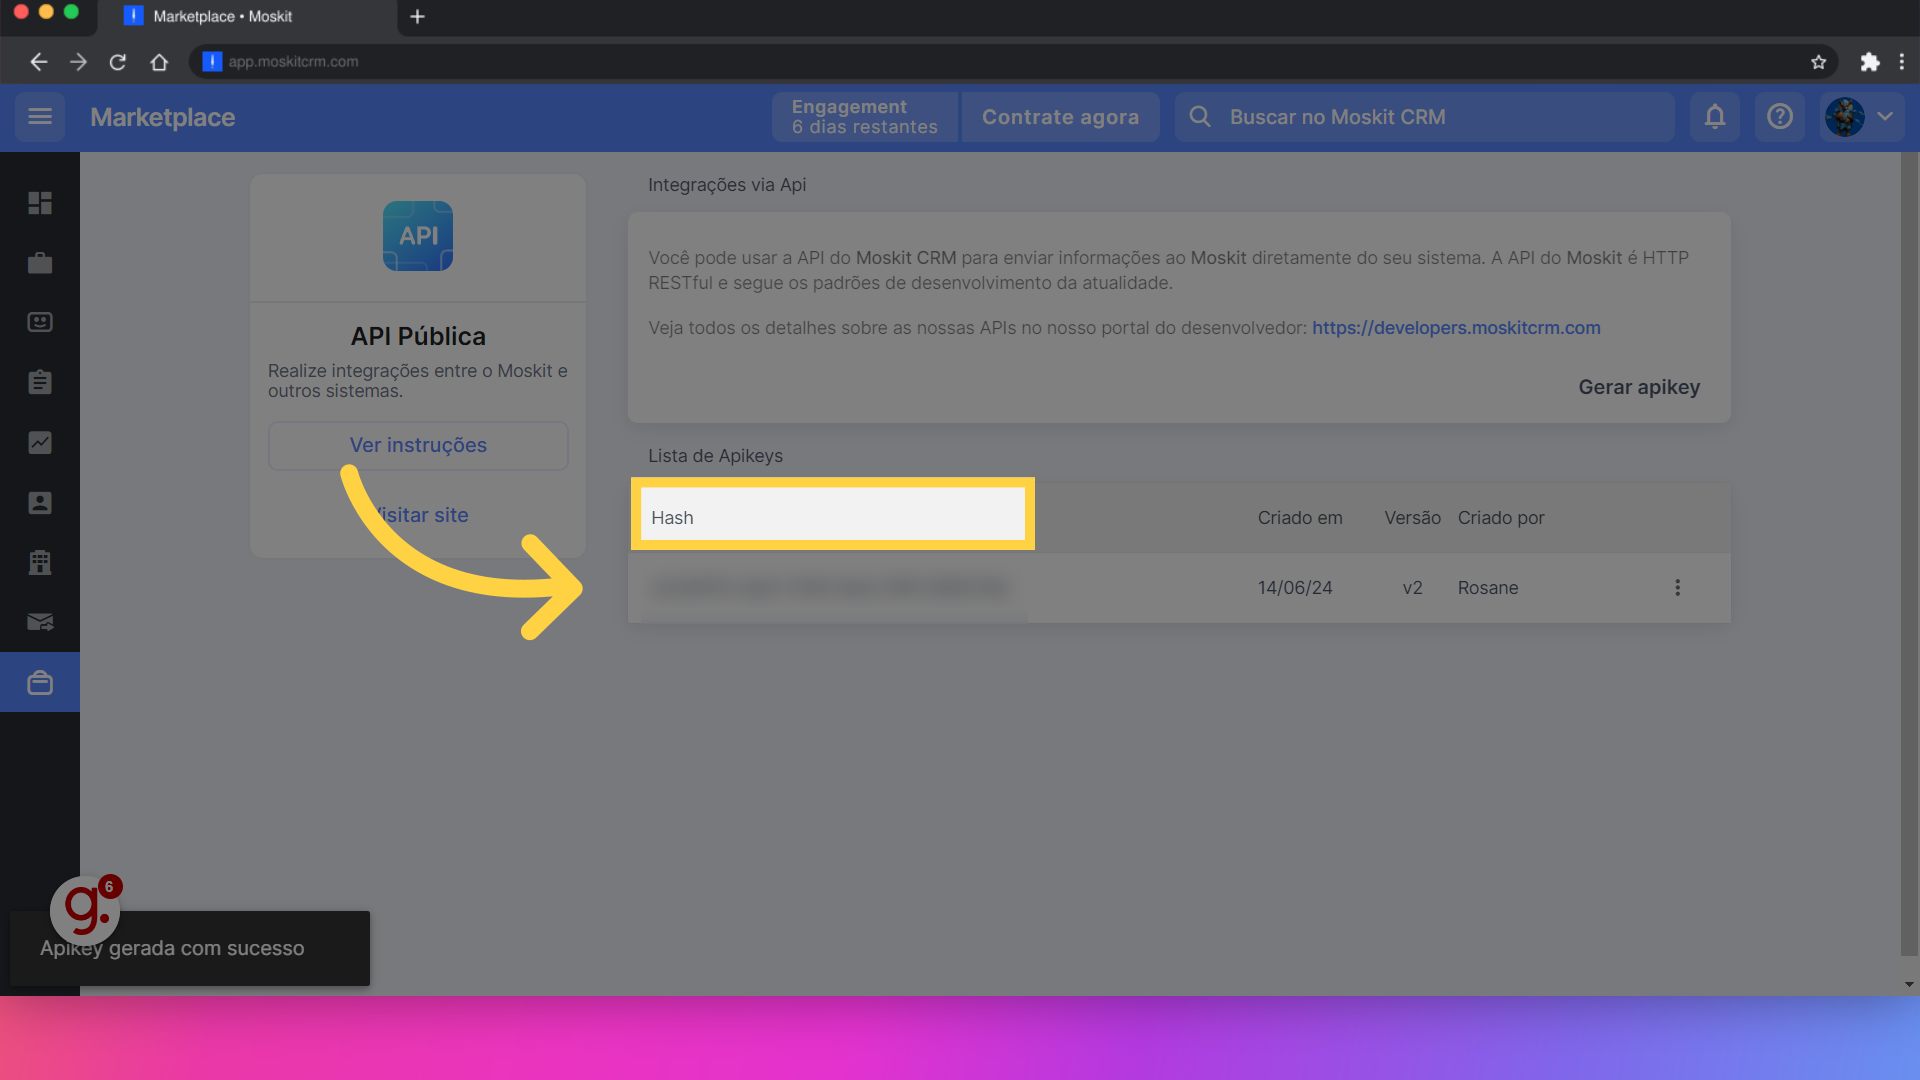Viewport: 1920px width, 1080px height.
Task: Open the person contacts icon in the sidebar
Action: 40,502
